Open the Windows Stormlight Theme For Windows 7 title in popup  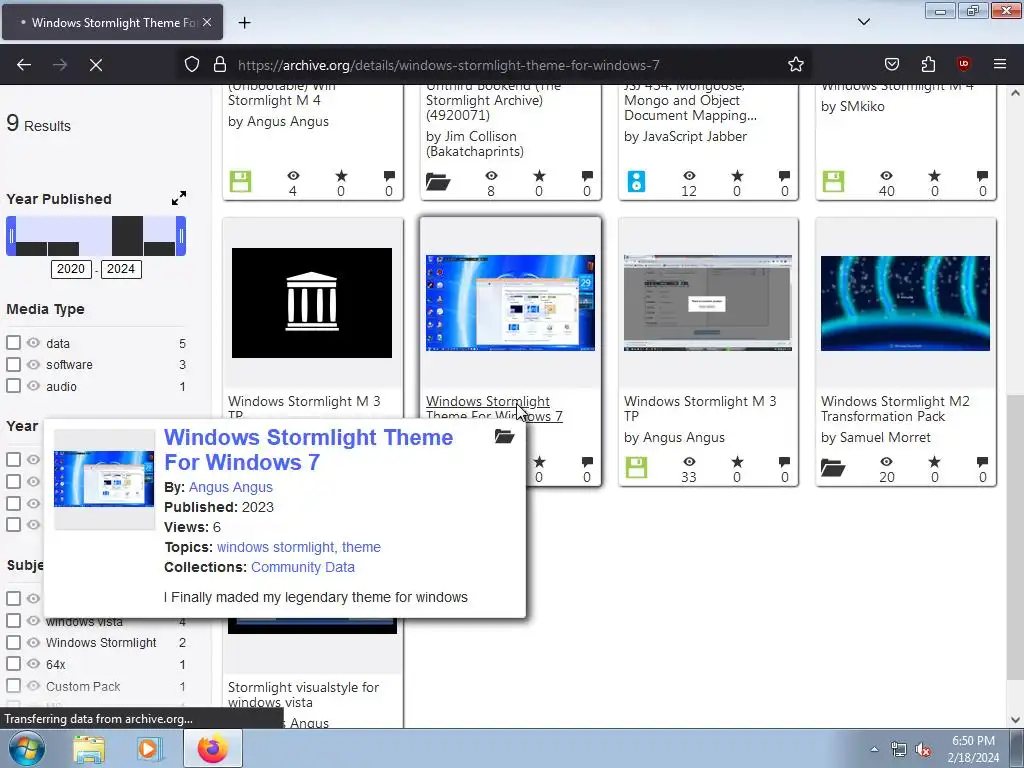tap(308, 449)
